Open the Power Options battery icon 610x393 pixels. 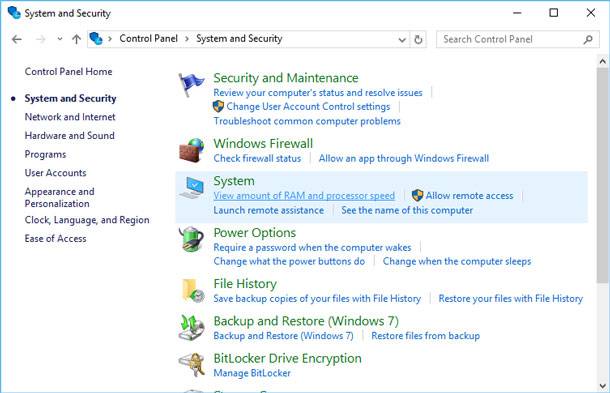pyautogui.click(x=191, y=239)
